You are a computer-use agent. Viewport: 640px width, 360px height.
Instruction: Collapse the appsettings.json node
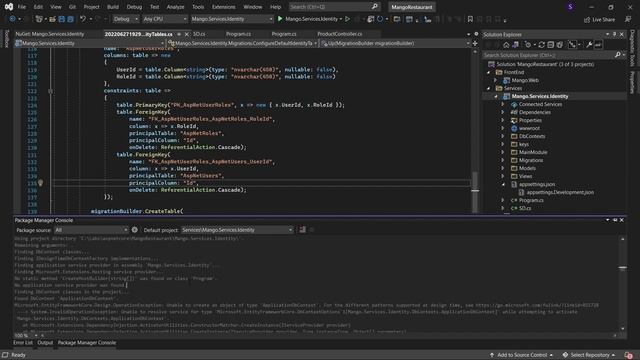point(503,184)
